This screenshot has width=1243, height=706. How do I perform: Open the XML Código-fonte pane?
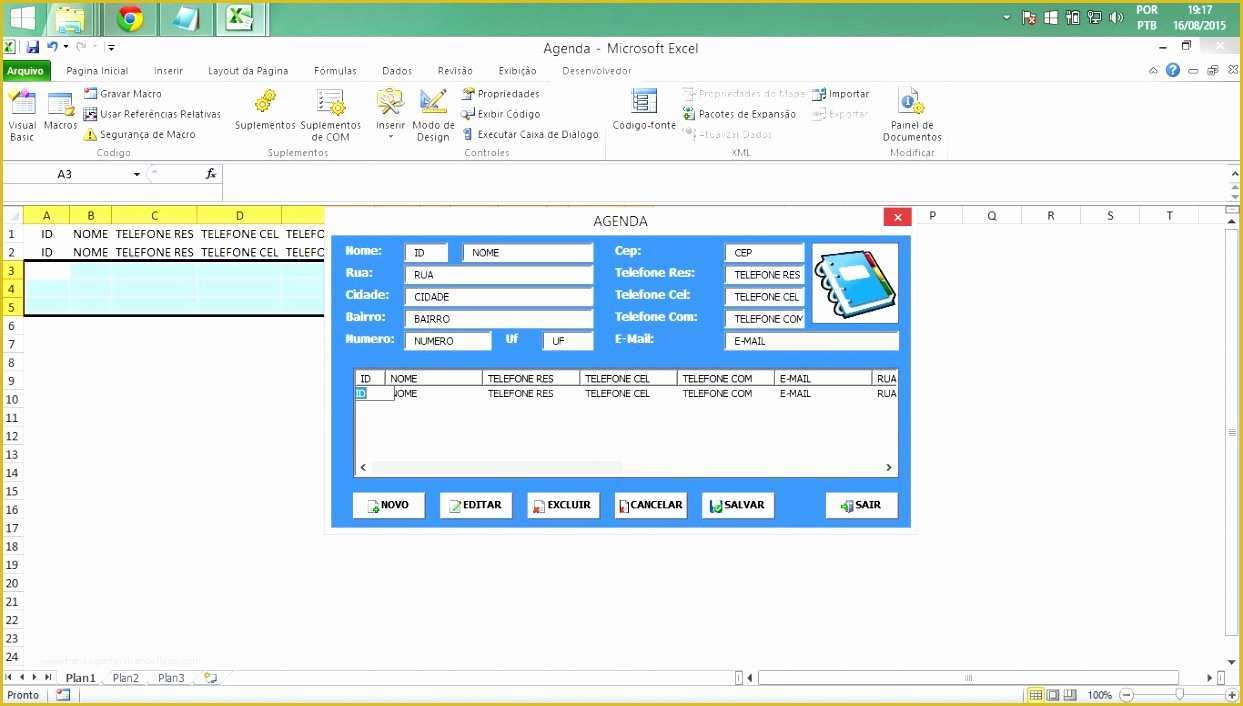(644, 111)
